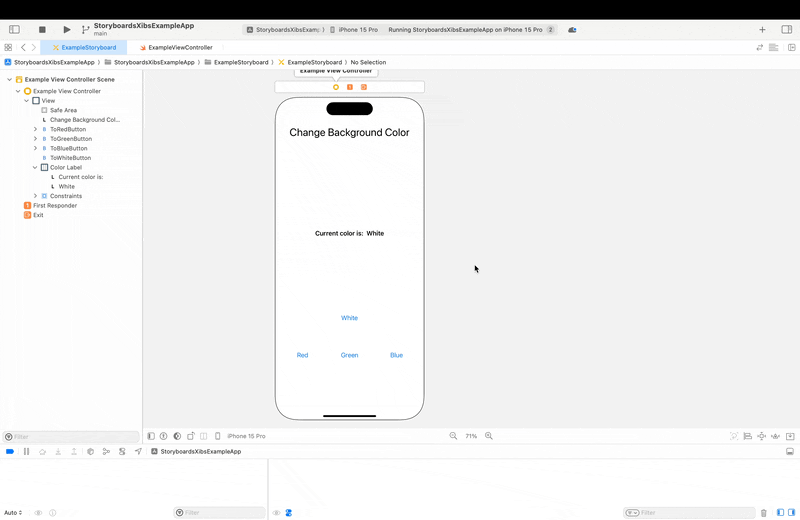Add an editor on the right
Image resolution: width=800 pixels, height=520 pixels.
pyautogui.click(x=792, y=47)
